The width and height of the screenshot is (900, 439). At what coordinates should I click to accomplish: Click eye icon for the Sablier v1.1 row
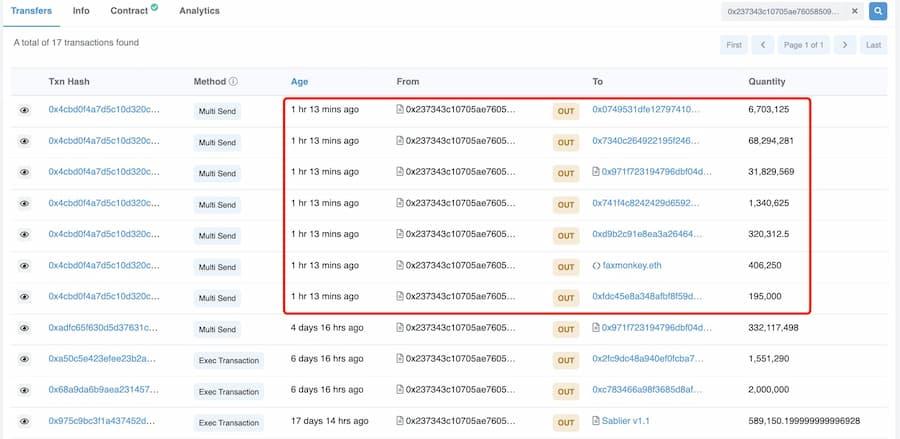pyautogui.click(x=24, y=421)
